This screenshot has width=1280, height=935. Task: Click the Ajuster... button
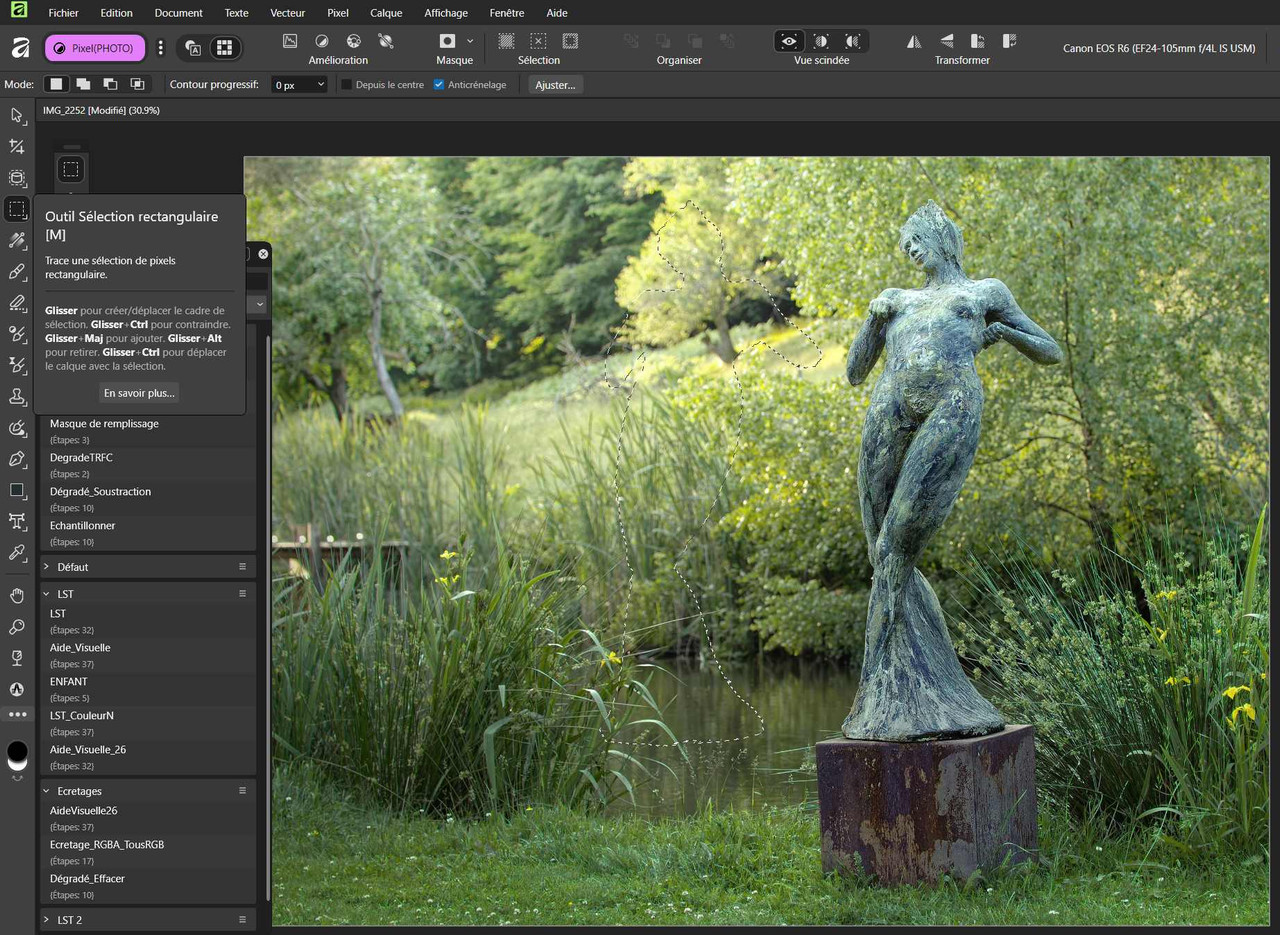(x=555, y=85)
